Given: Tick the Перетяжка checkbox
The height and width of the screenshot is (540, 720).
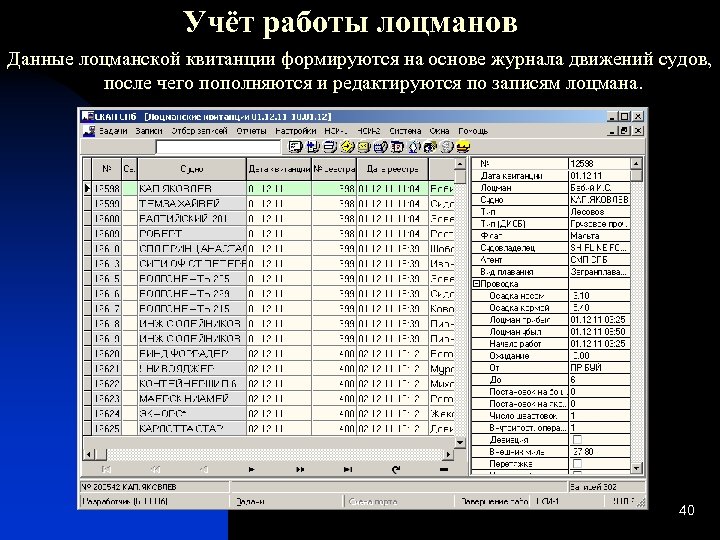Looking at the screenshot, I should [x=577, y=463].
